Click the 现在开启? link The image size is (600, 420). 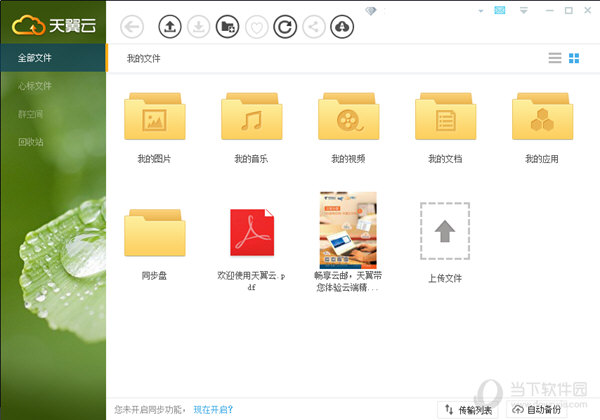click(213, 410)
